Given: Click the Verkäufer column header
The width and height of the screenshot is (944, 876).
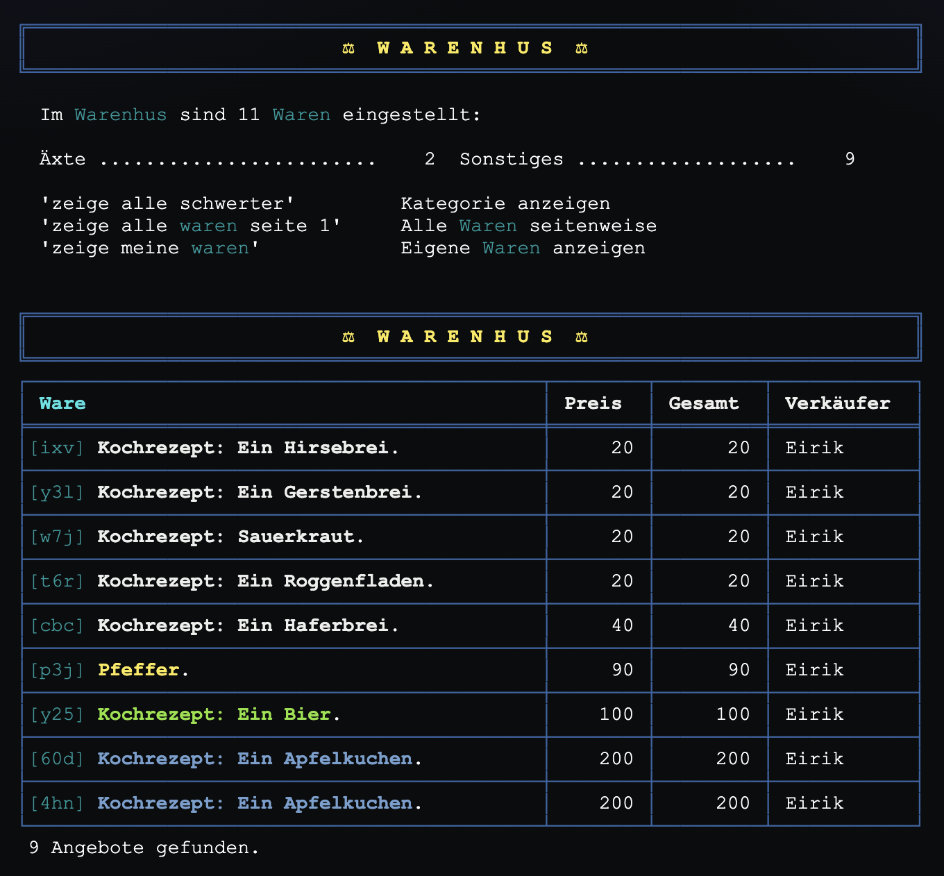Looking at the screenshot, I should 837,404.
